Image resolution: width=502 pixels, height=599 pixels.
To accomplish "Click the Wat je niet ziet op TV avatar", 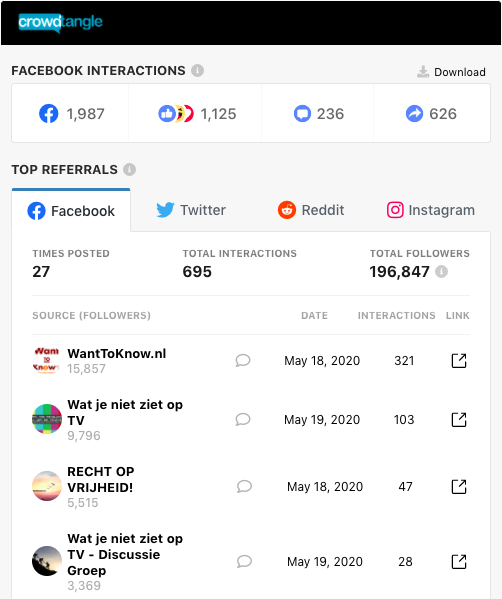I will point(47,419).
